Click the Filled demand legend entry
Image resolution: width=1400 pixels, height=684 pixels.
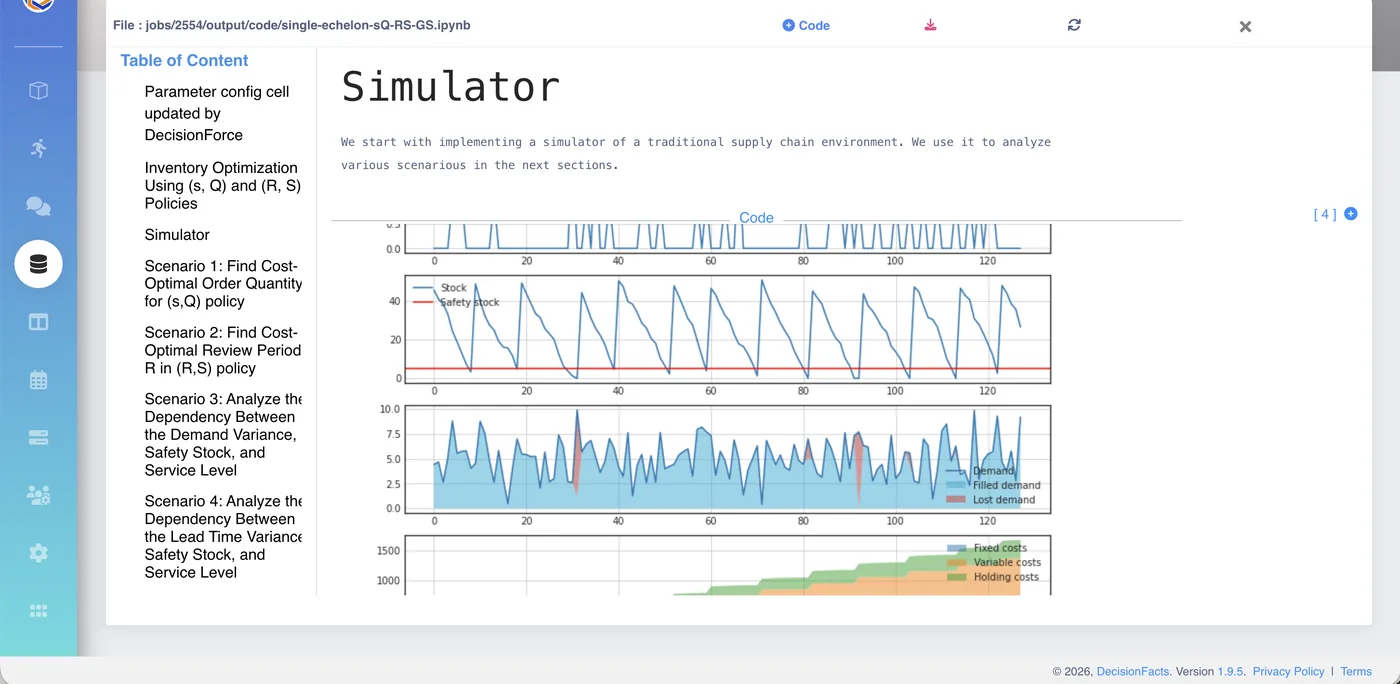point(993,485)
